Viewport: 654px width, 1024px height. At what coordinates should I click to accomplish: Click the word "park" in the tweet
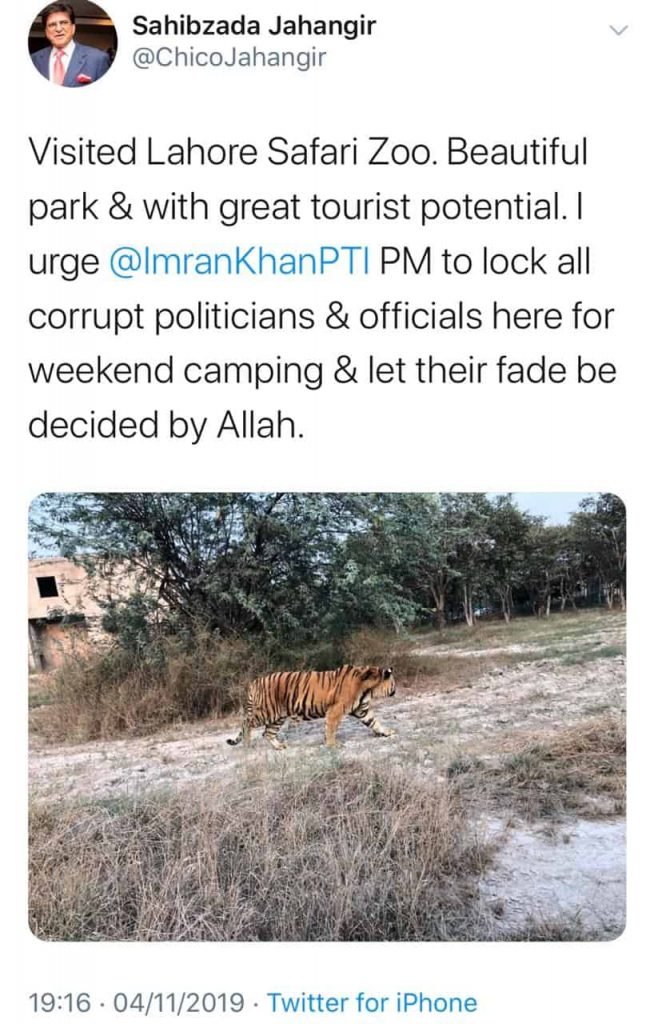(62, 209)
